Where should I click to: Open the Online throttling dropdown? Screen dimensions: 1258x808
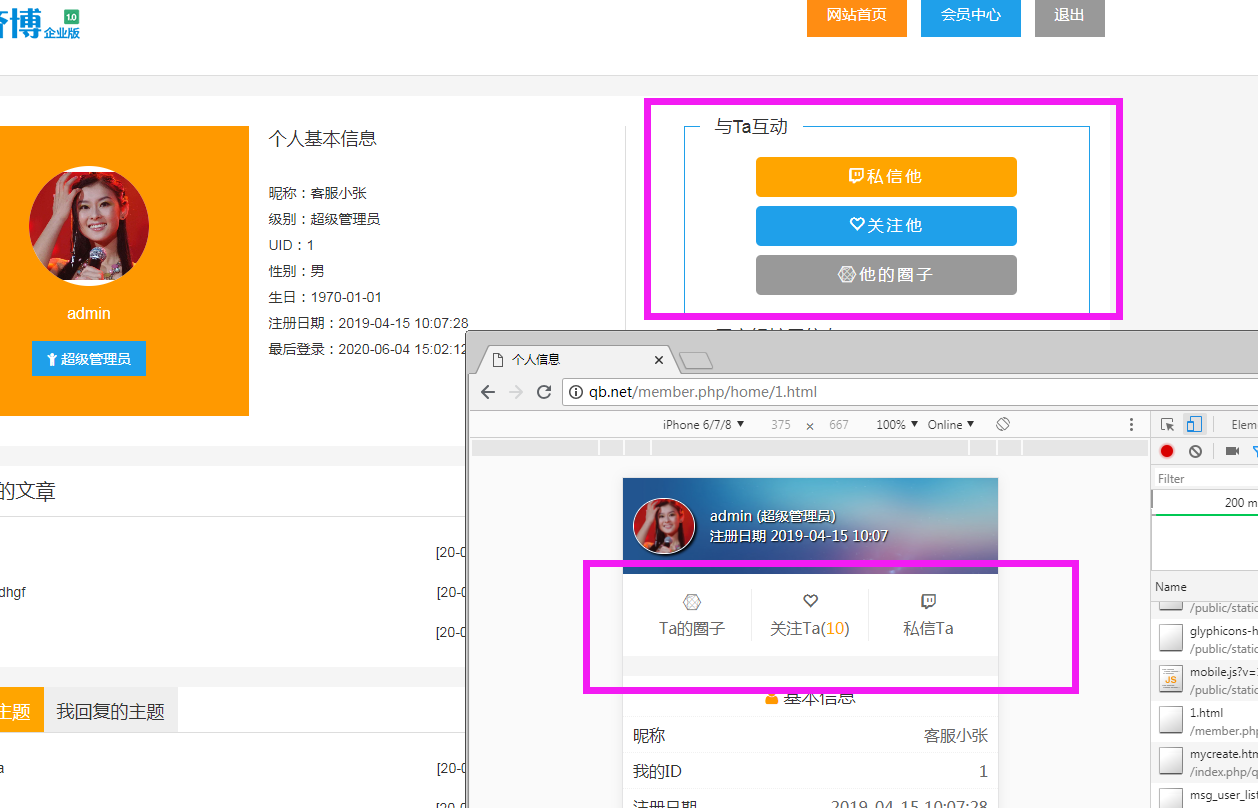pyautogui.click(x=950, y=425)
